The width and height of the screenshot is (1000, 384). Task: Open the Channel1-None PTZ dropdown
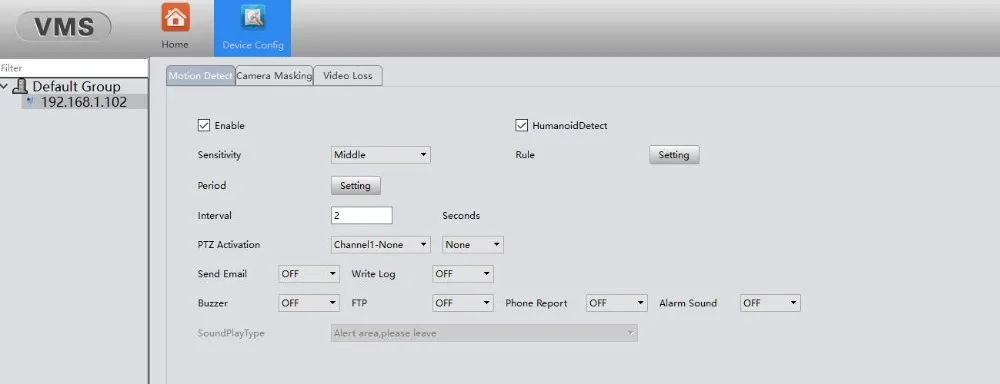pos(381,244)
